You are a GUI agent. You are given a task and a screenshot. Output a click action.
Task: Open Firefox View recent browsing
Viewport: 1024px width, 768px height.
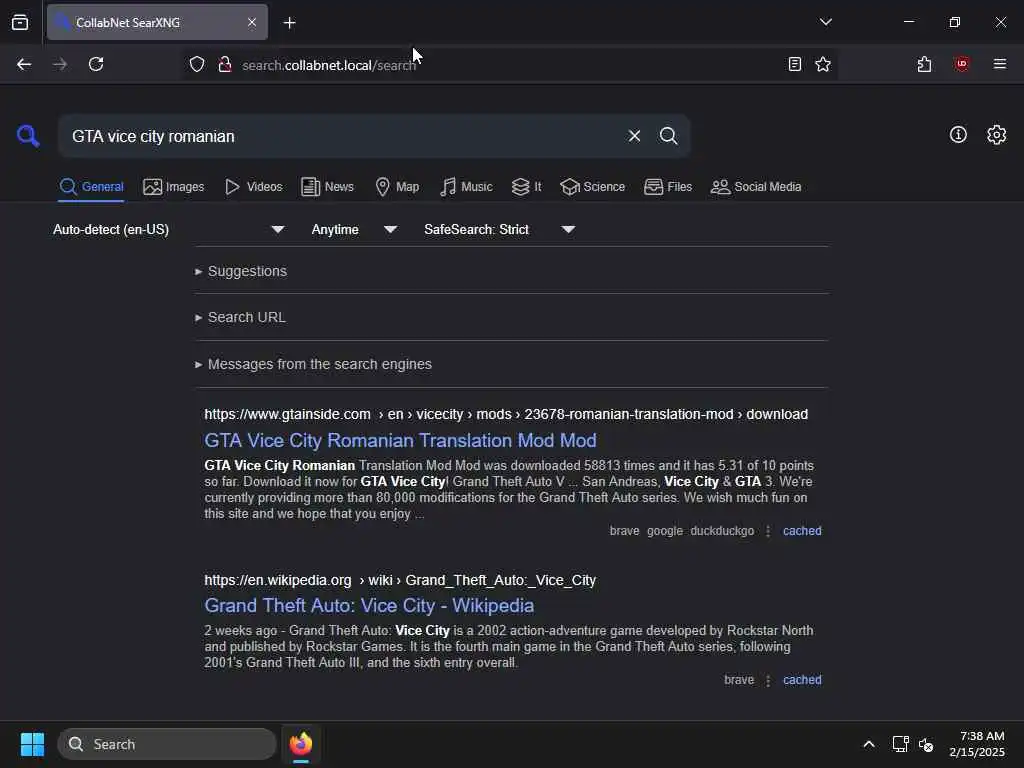20,22
